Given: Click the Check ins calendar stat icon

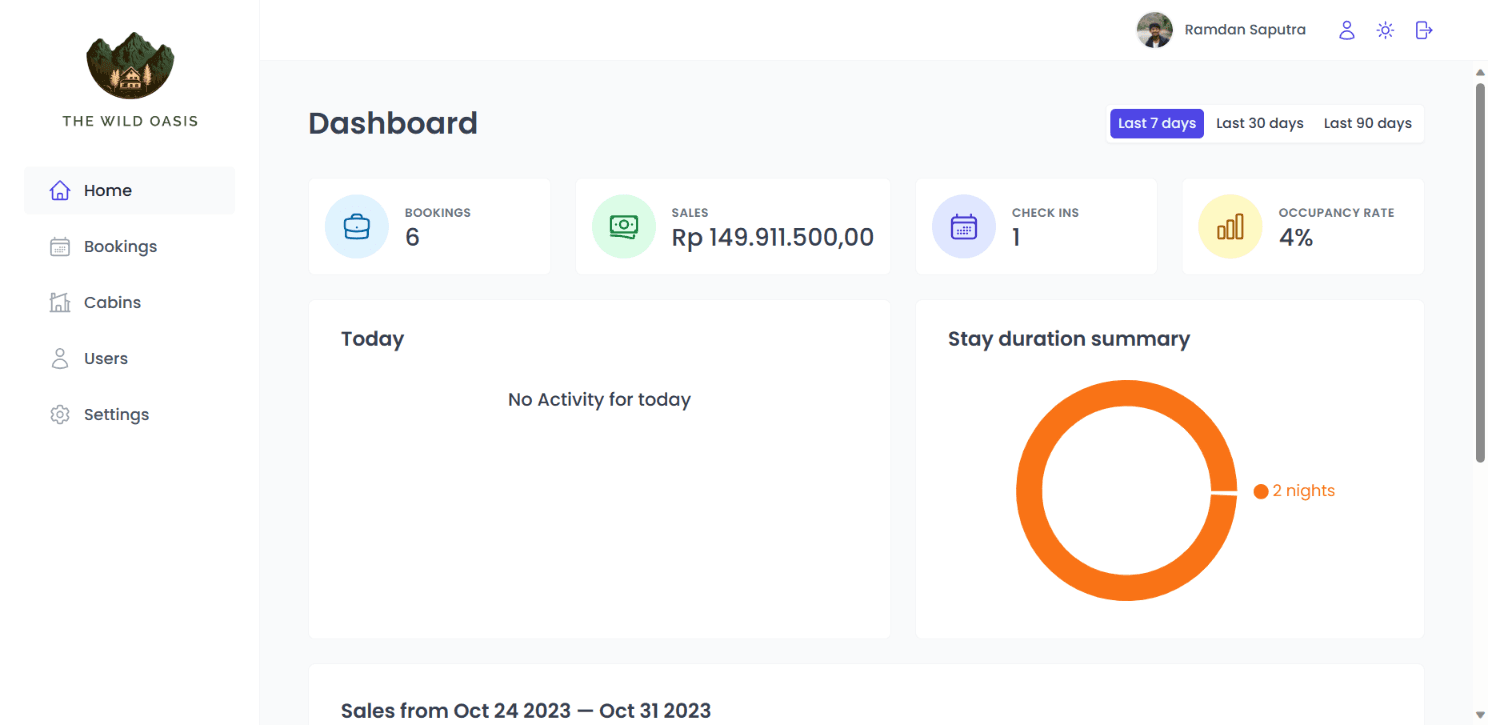Looking at the screenshot, I should (x=964, y=226).
